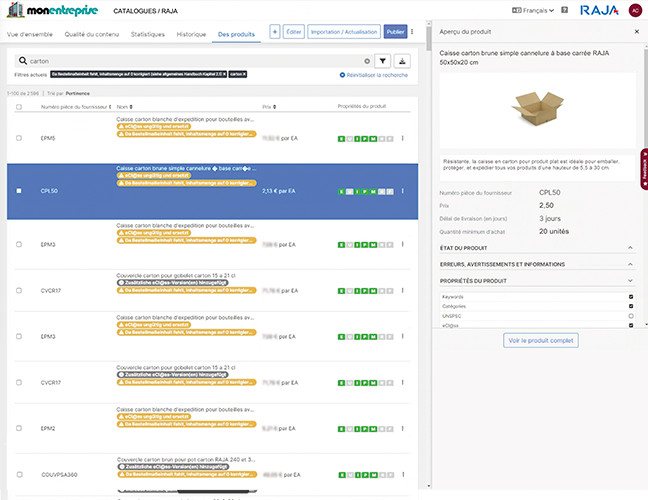The width and height of the screenshot is (648, 500).
Task: Click Réinitialiser la recherche link
Action: click(377, 75)
